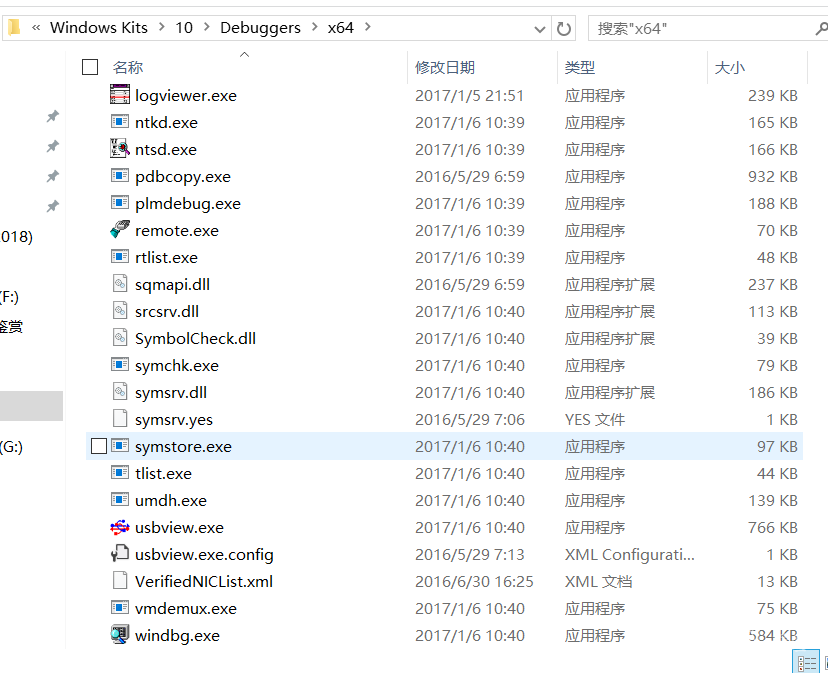Select the remote.exe file name
Screen dimensions: 828x673
click(177, 230)
